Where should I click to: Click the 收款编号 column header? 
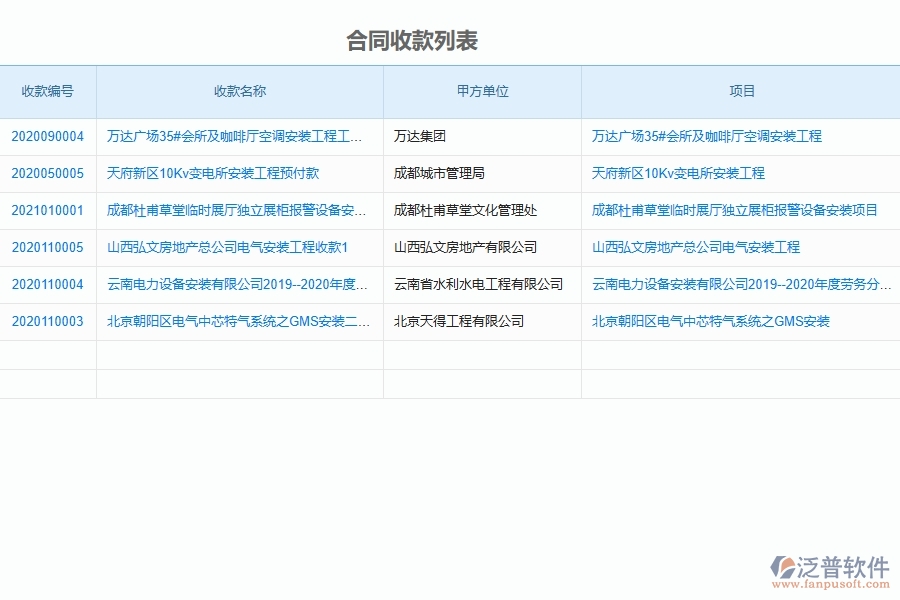[48, 91]
